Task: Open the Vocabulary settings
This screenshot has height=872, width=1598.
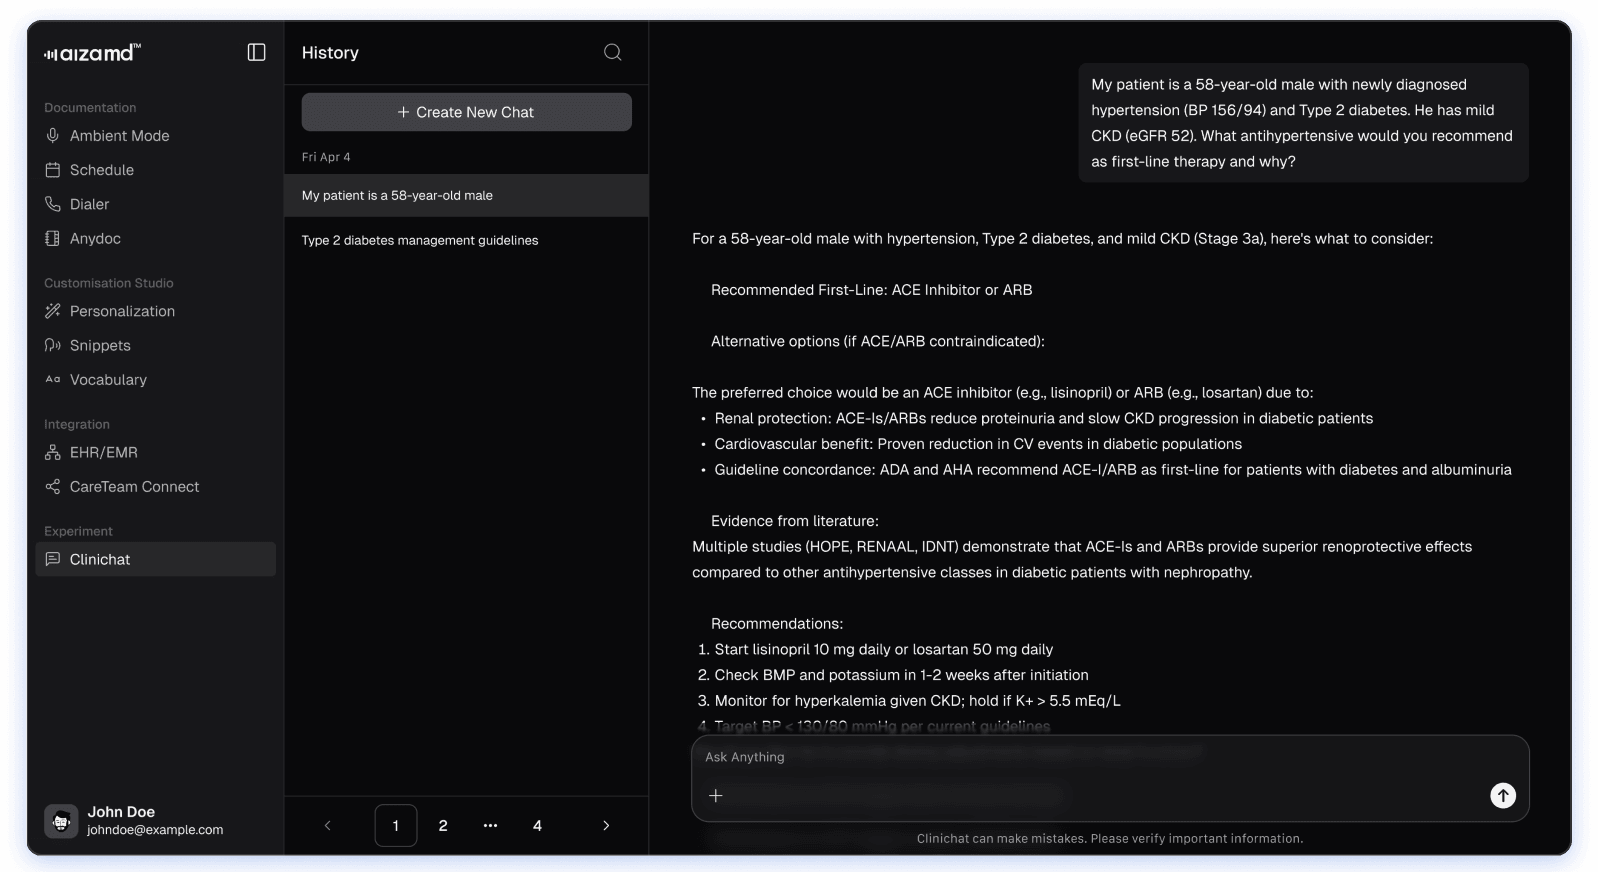Action: point(108,380)
